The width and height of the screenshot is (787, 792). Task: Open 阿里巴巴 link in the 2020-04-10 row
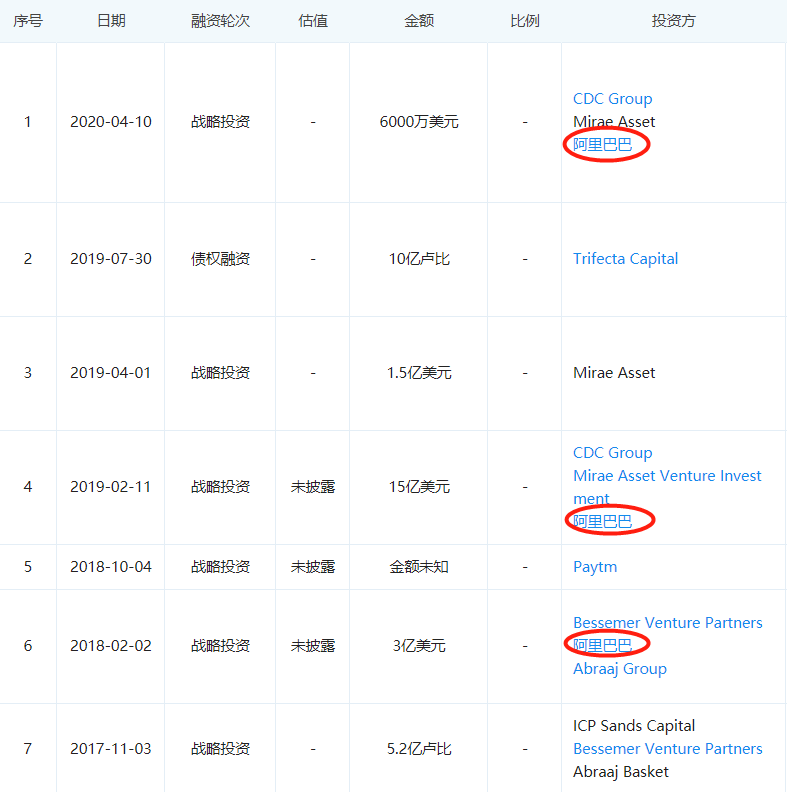(x=602, y=145)
